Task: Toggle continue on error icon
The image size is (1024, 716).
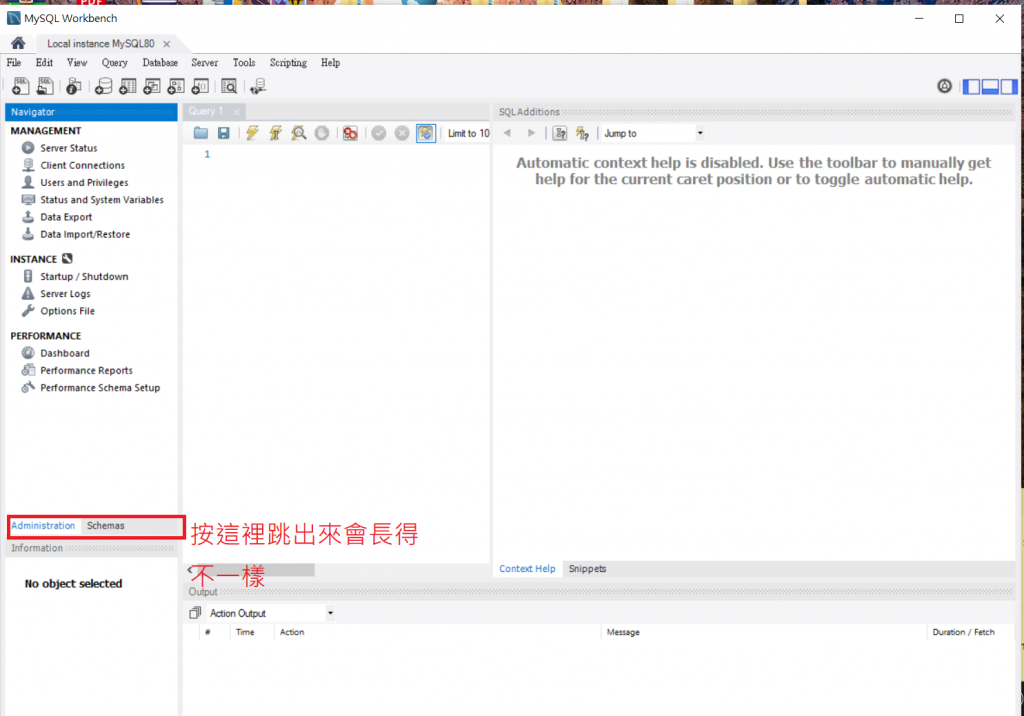Action: [351, 133]
